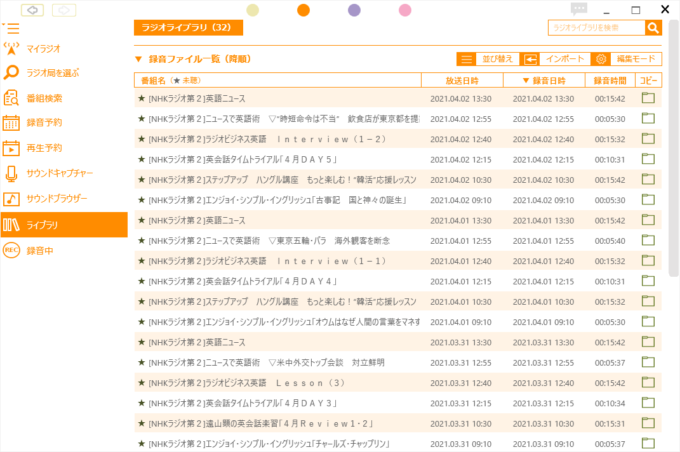Select the pale yellow color theme circle

(252, 10)
